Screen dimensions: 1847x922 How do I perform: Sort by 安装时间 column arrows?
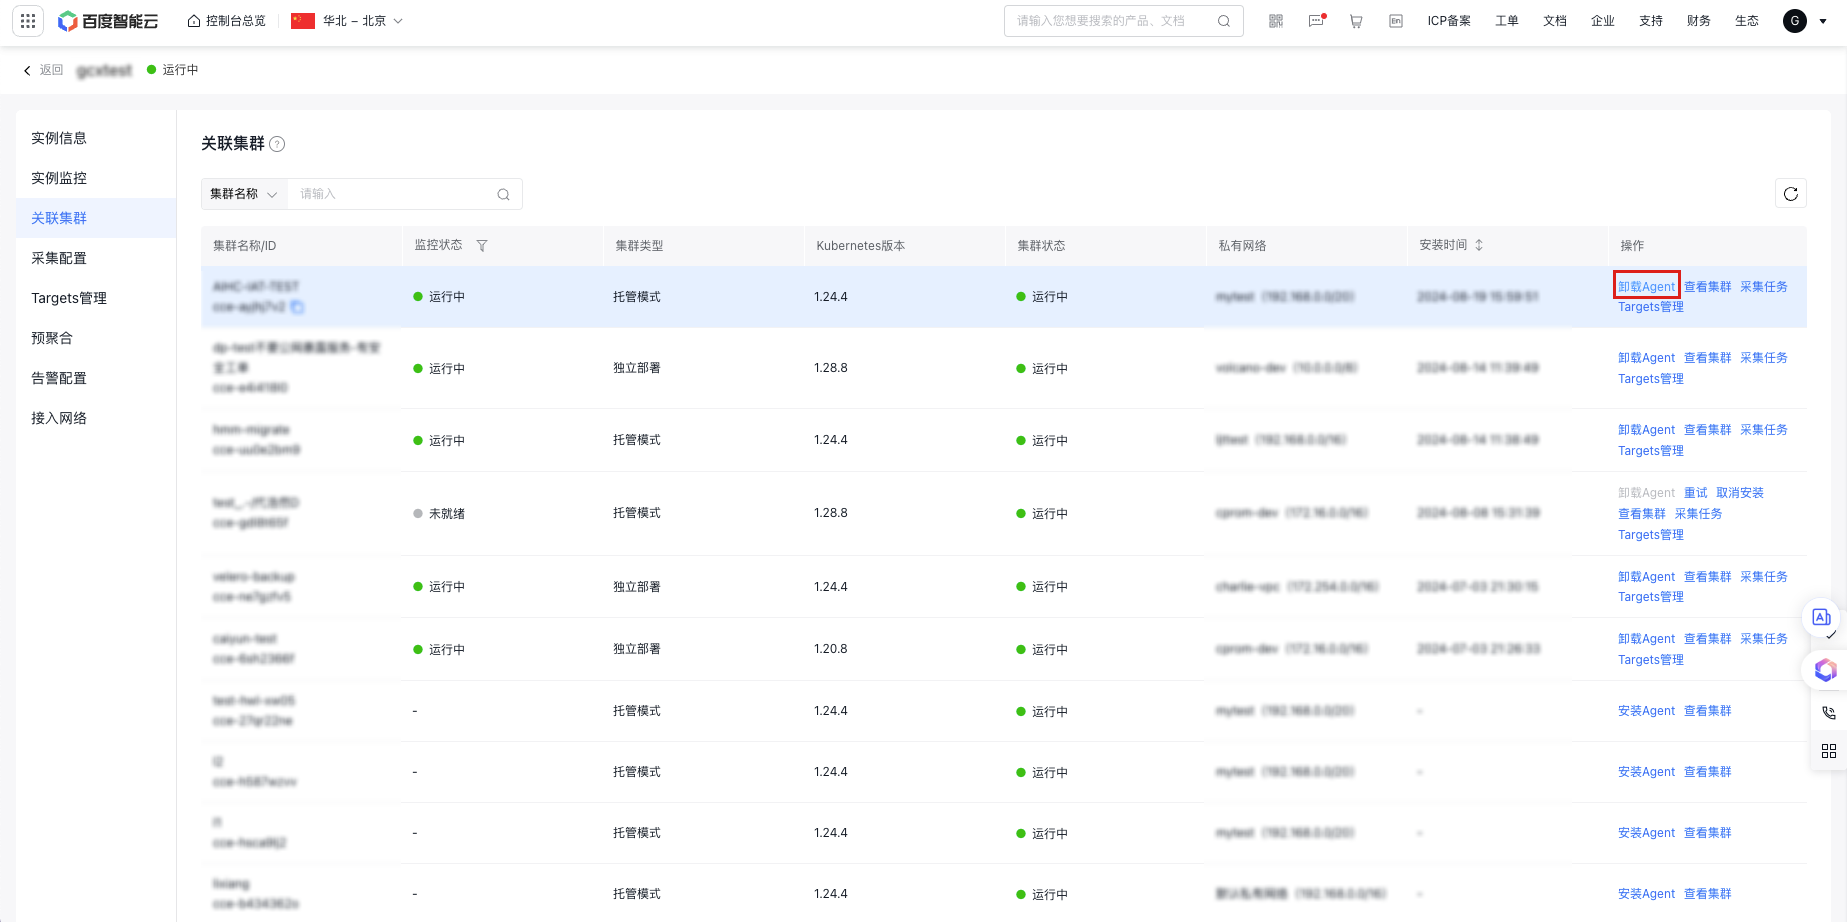pos(1479,245)
